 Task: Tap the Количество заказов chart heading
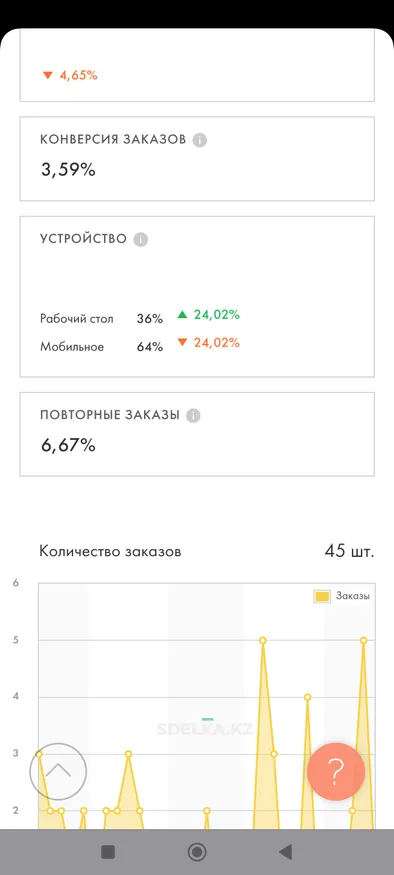point(110,552)
